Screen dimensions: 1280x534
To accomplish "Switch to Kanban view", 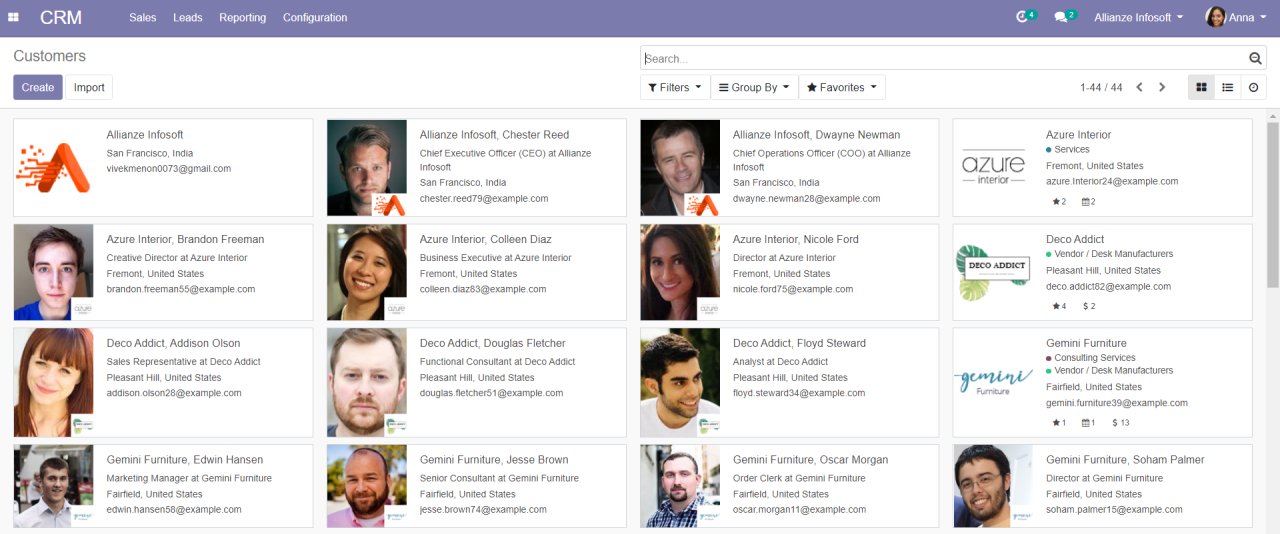I will pyautogui.click(x=1201, y=88).
